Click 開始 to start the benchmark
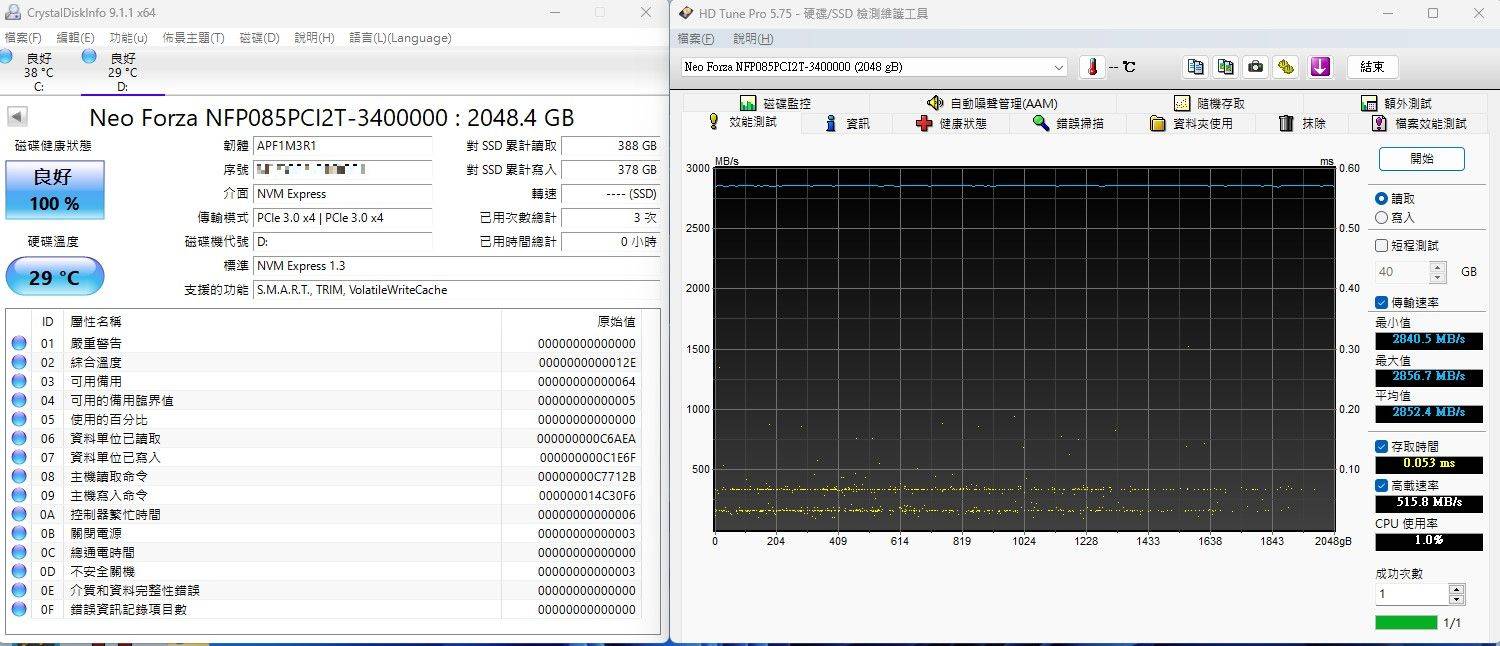Viewport: 1500px width, 646px height. click(x=1421, y=158)
